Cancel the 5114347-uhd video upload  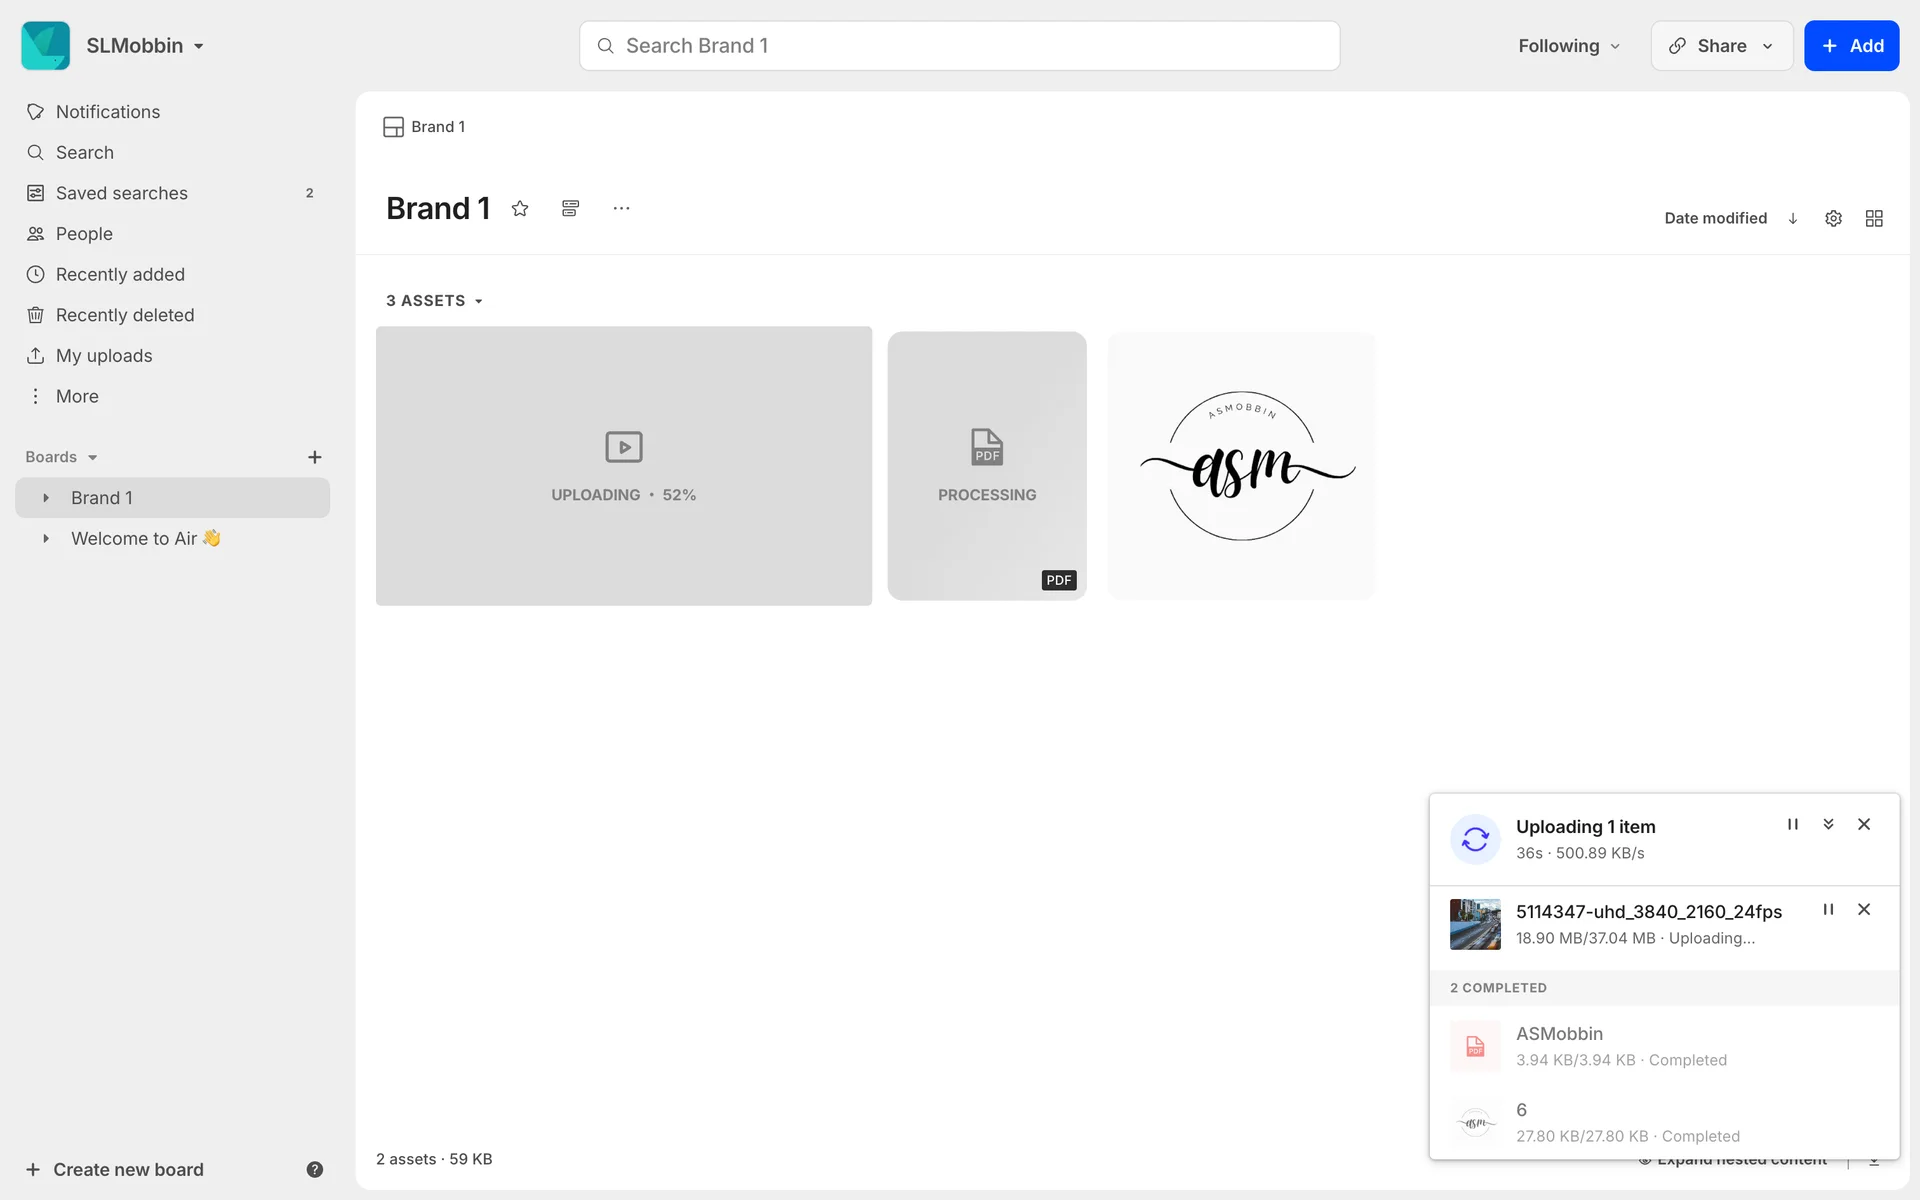click(1864, 909)
